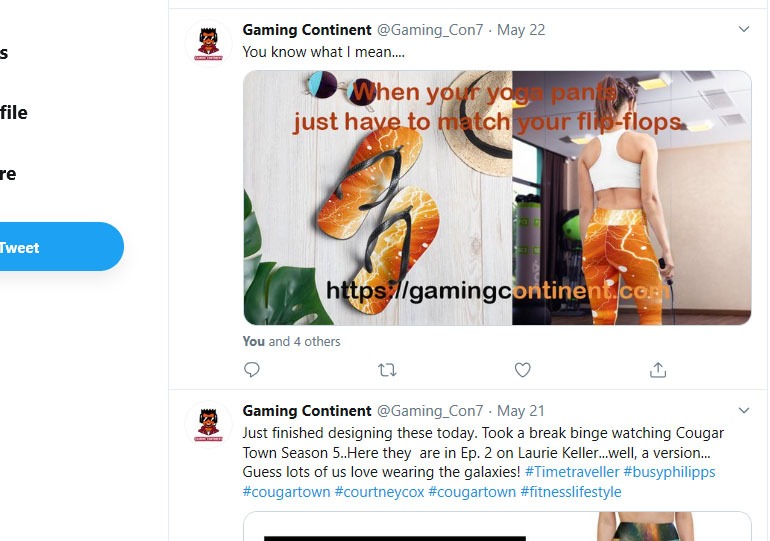Open the #fitnesslifestyle hashtag
Screen dimensions: 770x541
[571, 492]
